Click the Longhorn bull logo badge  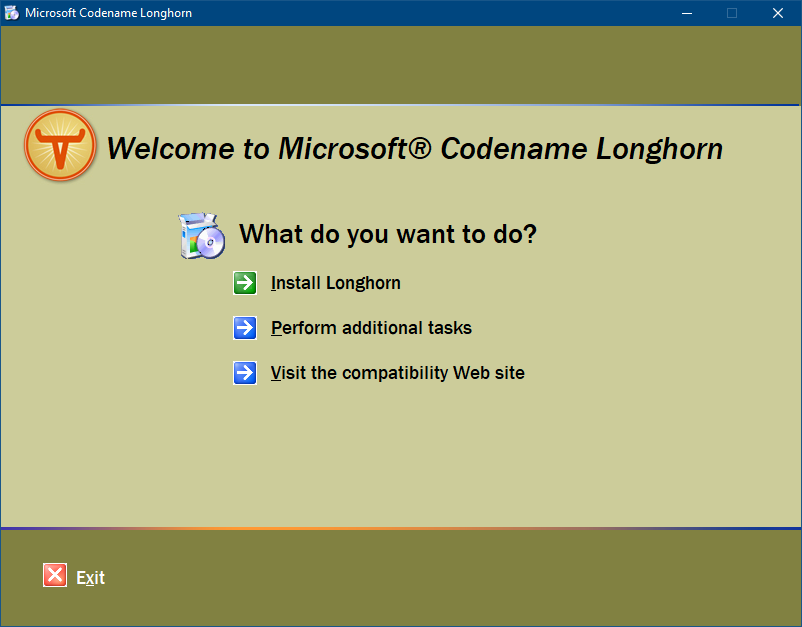(x=60, y=145)
